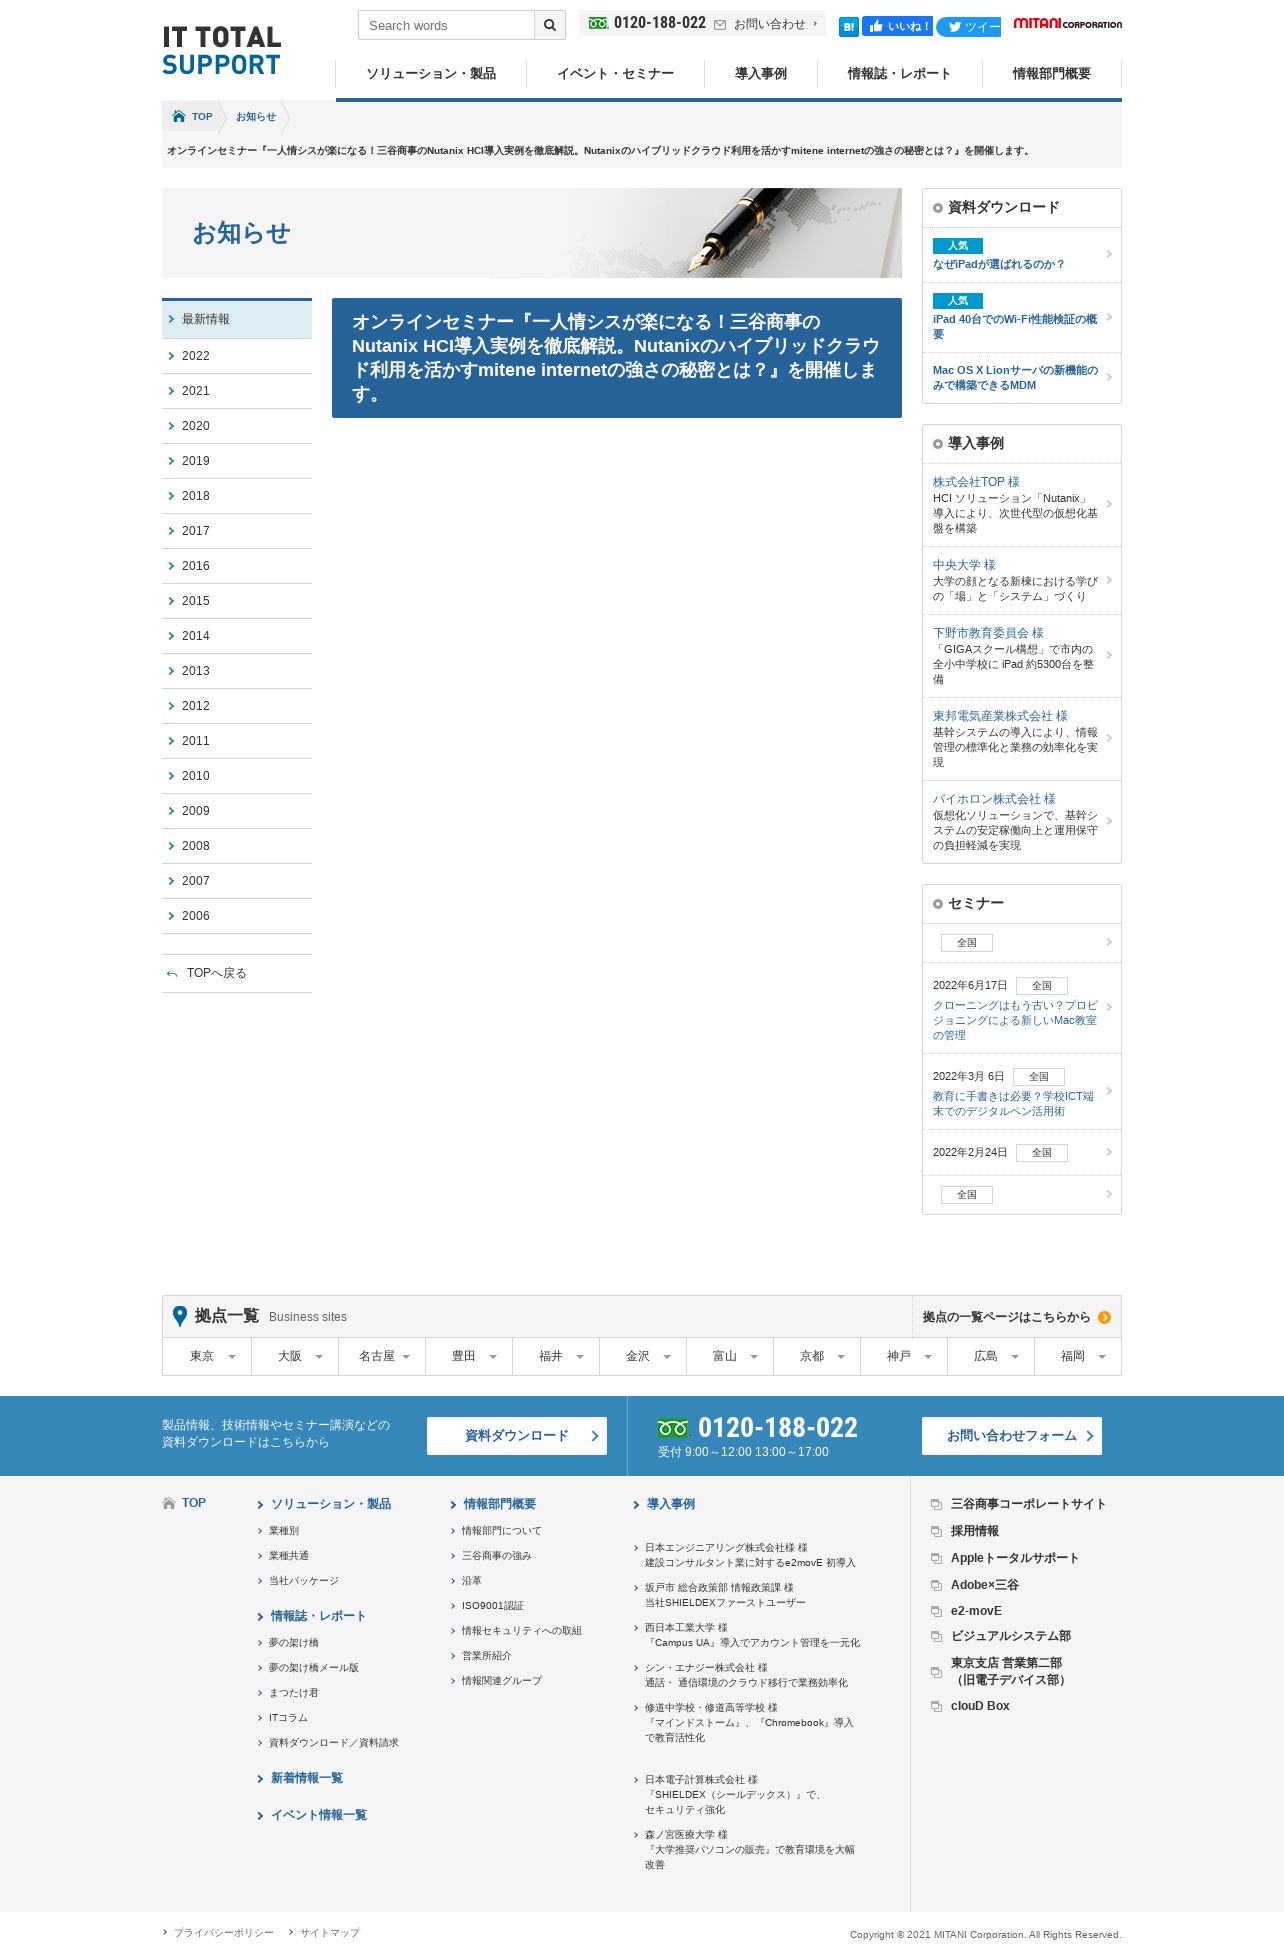Open 中央大学 様 case study

click(x=1021, y=581)
